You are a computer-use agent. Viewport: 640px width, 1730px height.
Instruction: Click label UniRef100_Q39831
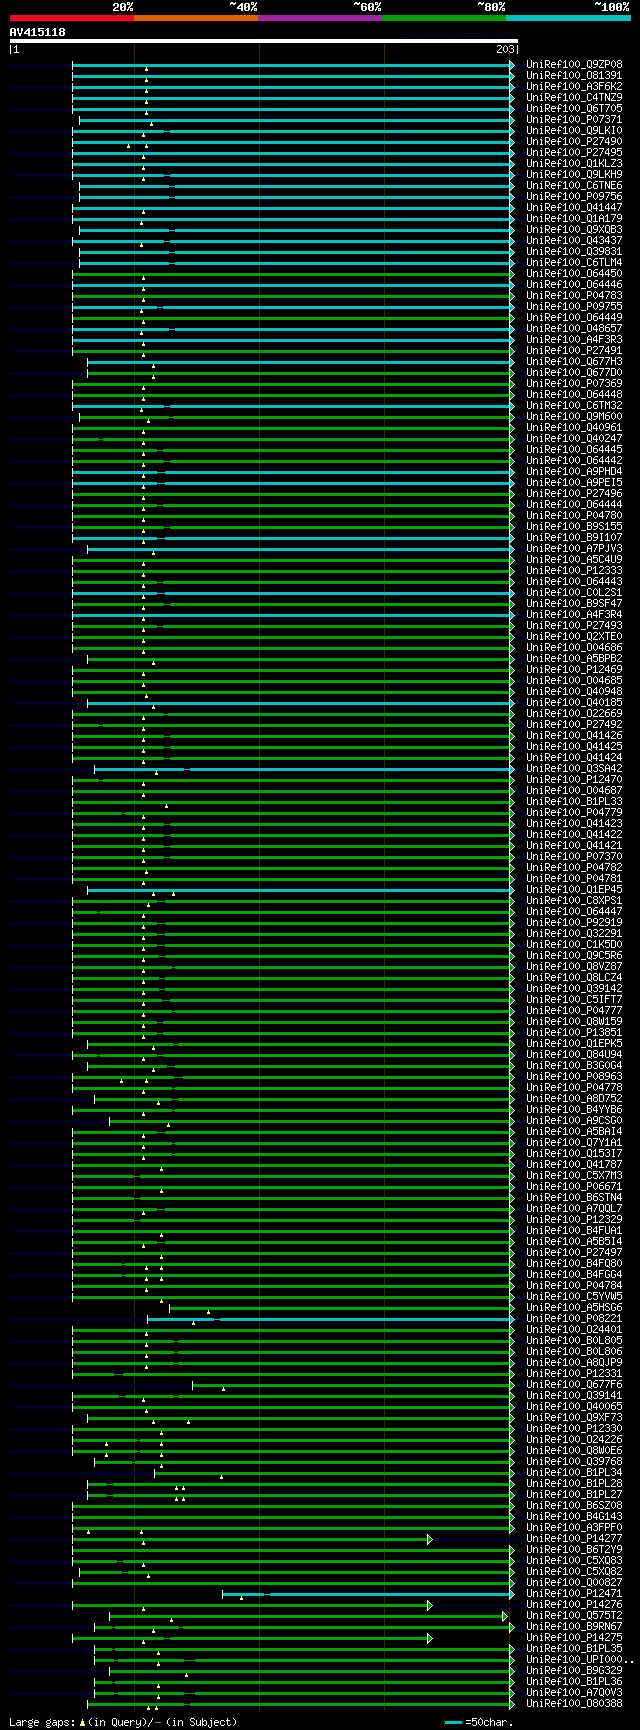[574, 251]
